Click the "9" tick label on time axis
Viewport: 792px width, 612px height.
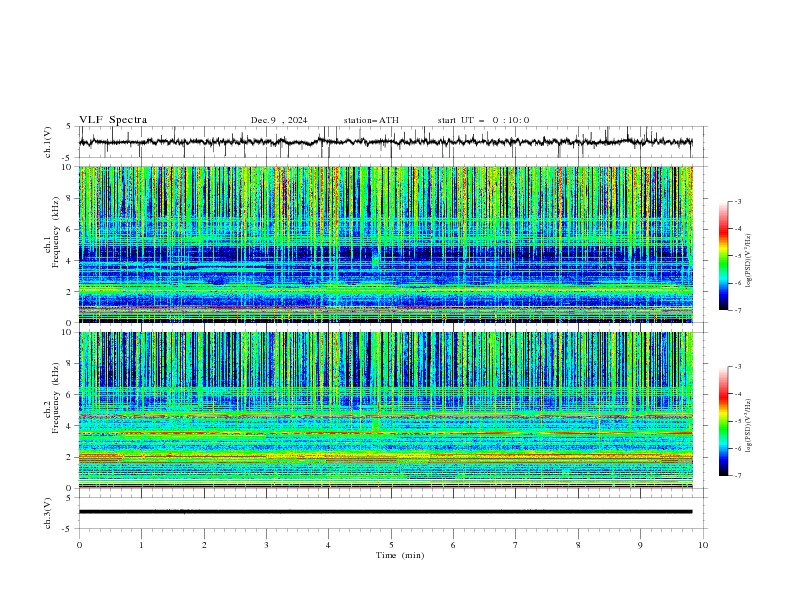(x=640, y=545)
